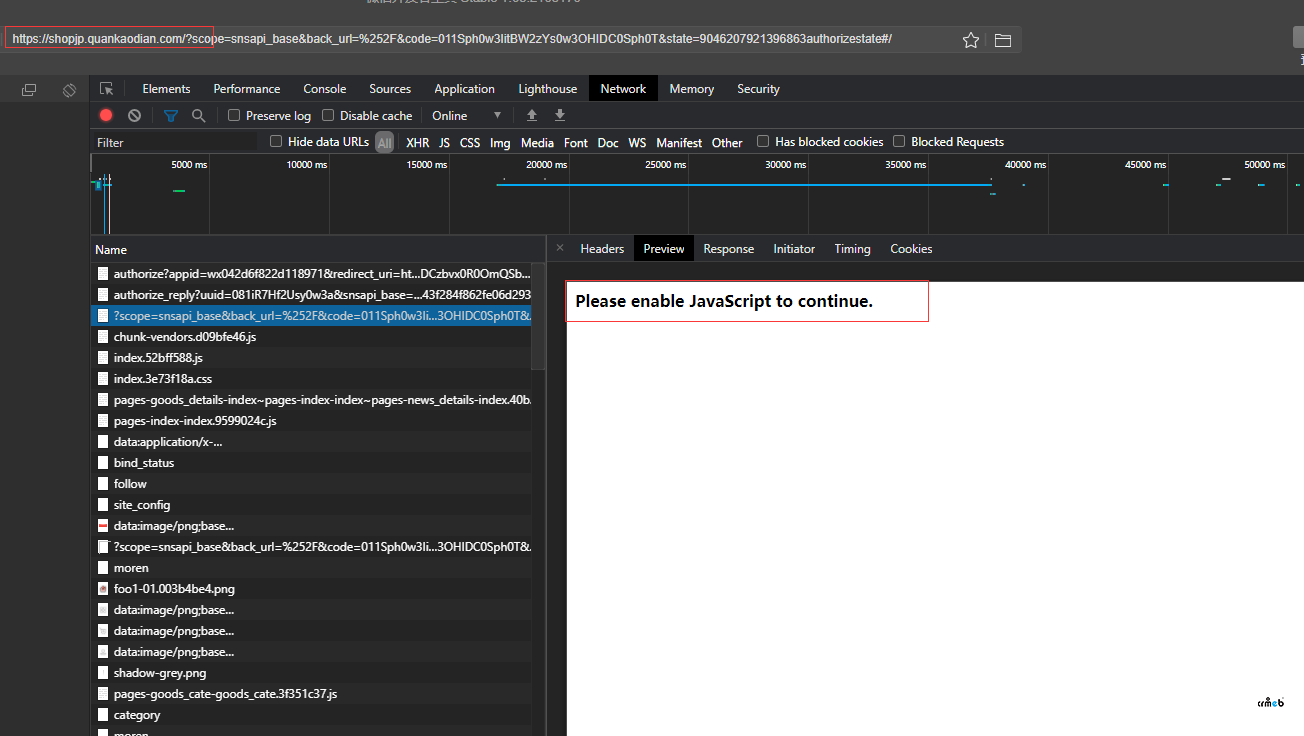Open the Elements panel tab

[x=166, y=89]
